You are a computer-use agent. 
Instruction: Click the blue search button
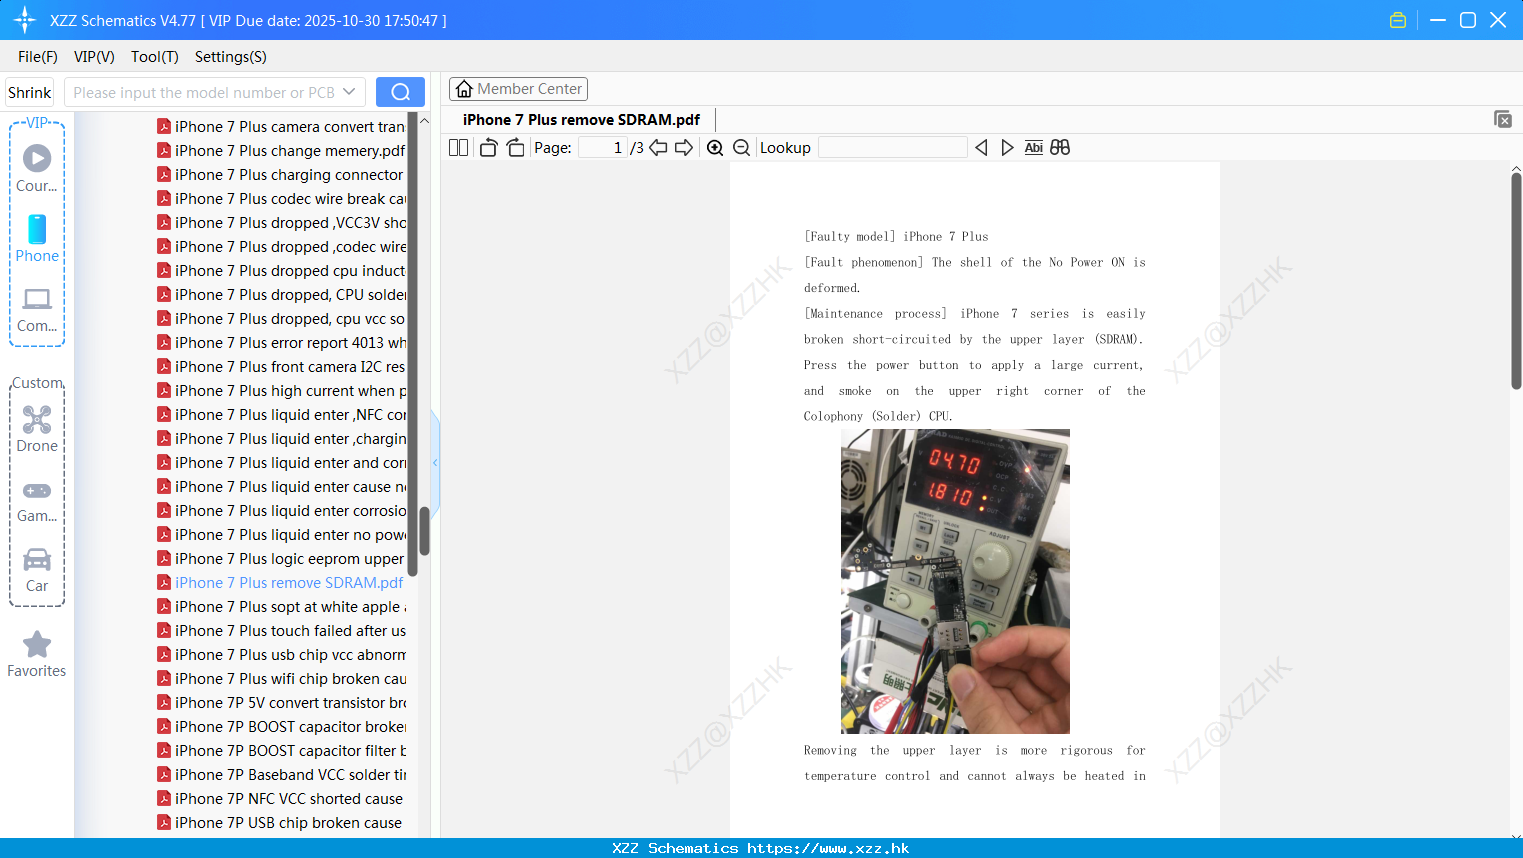pos(400,92)
